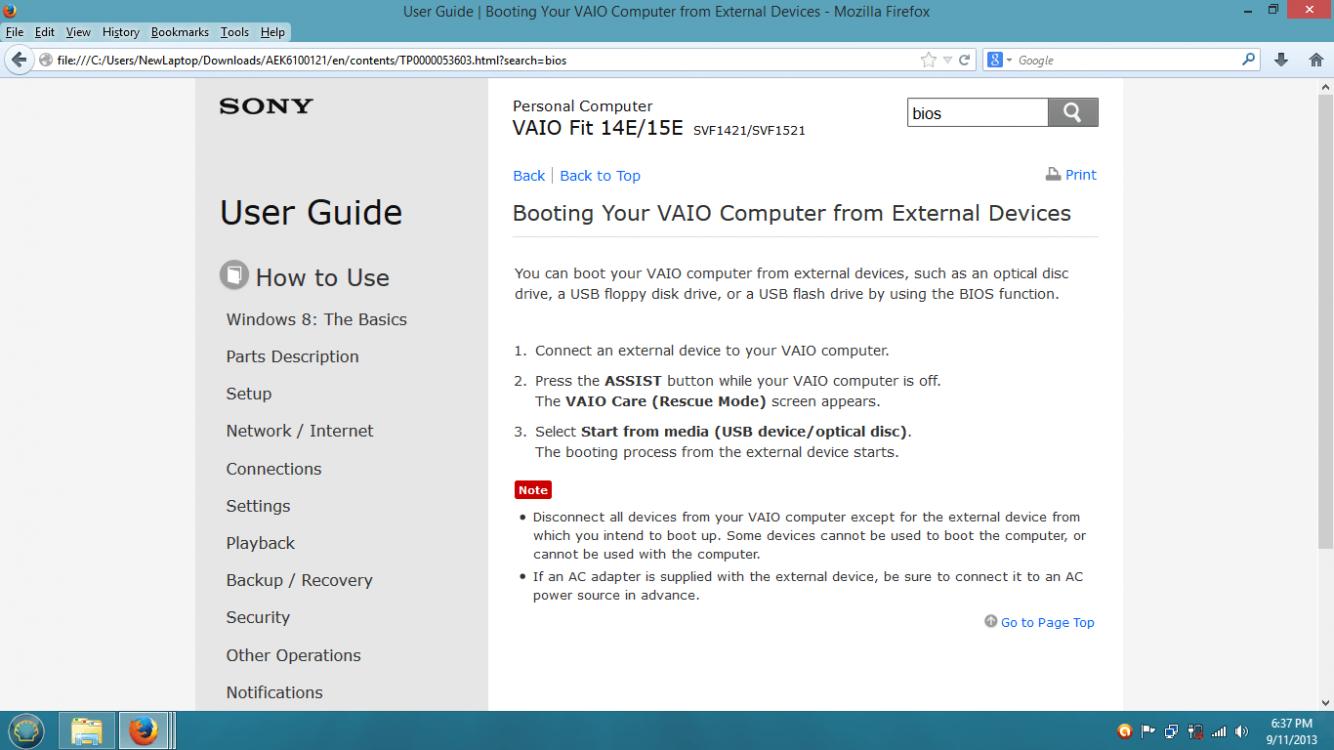This screenshot has width=1334, height=750.
Task: Open the Action Center flag tray icon
Action: click(1148, 732)
